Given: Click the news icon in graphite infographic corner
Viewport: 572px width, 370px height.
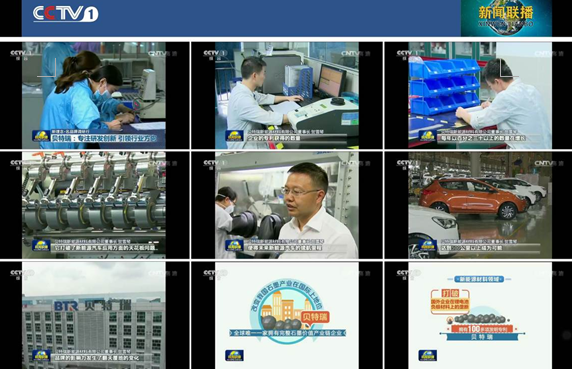Looking at the screenshot, I should pos(234,355).
